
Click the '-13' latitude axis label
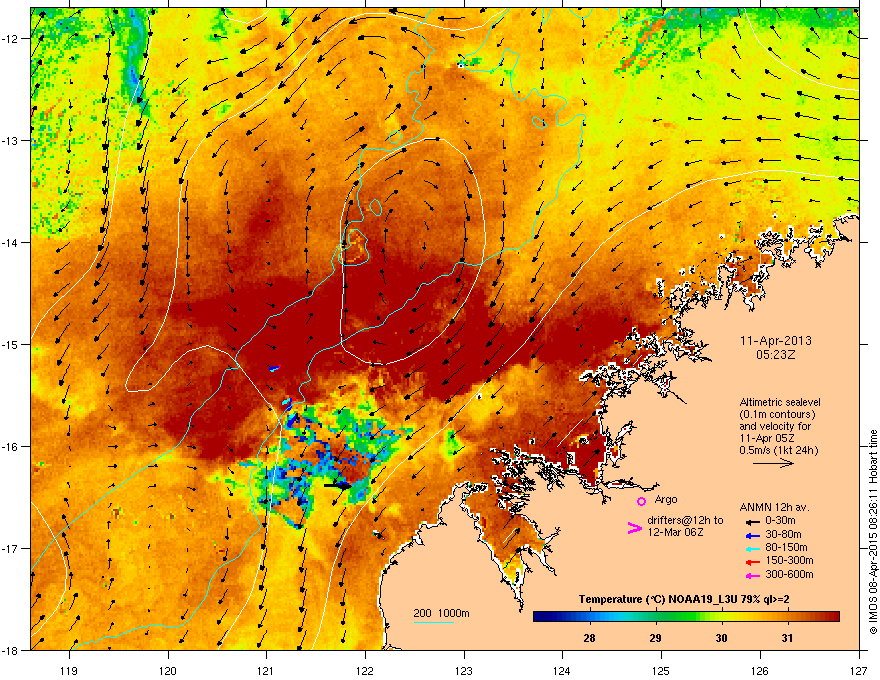pyautogui.click(x=9, y=141)
